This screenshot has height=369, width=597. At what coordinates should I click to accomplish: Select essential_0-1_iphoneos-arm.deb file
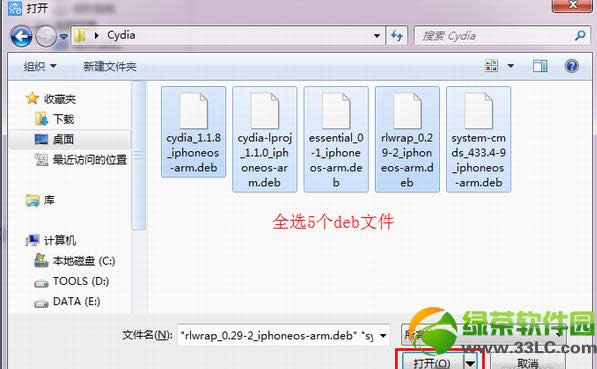pyautogui.click(x=336, y=139)
